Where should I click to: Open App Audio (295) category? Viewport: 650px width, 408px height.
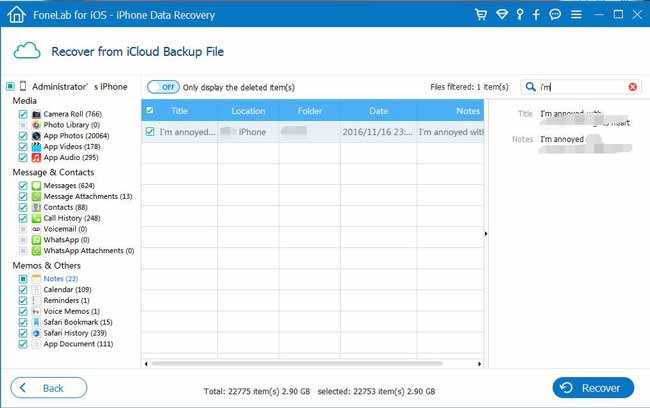click(x=71, y=158)
